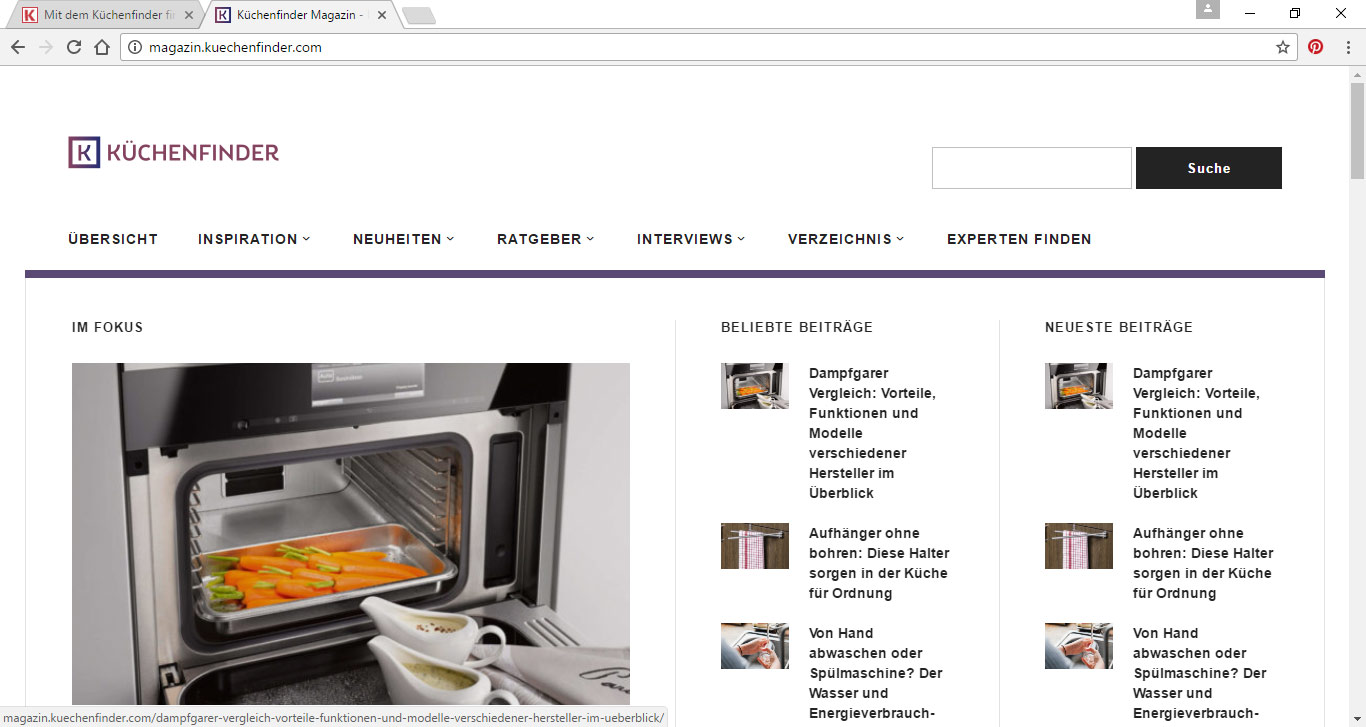Reload the page with the refresh icon

click(x=73, y=47)
